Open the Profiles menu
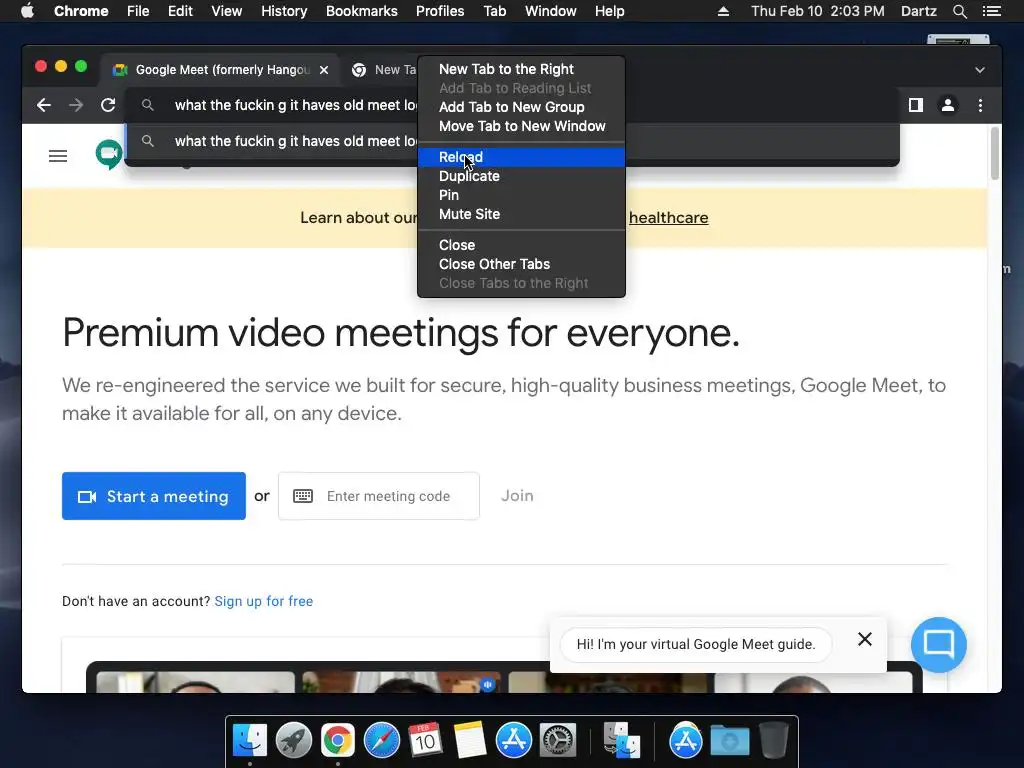 (x=440, y=11)
